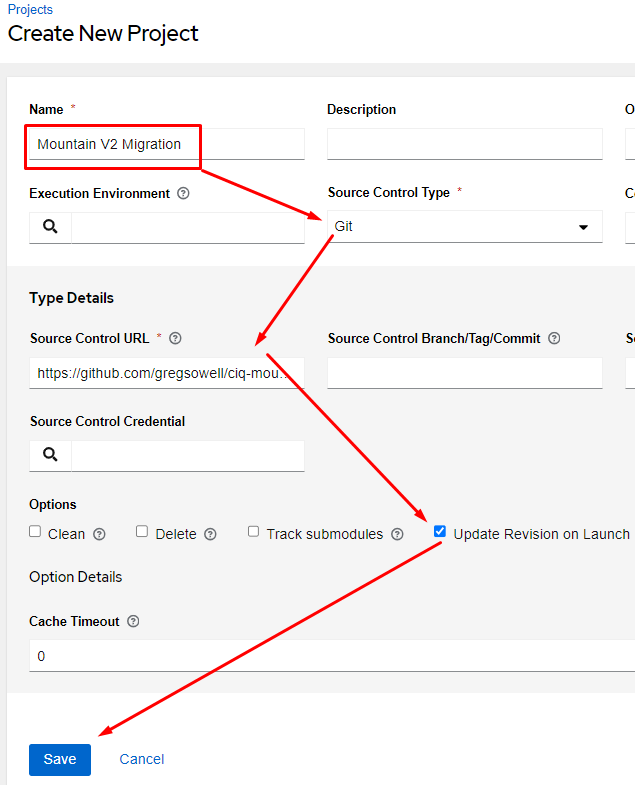Expand the Source Control Type dropdown
635x785 pixels.
point(465,227)
